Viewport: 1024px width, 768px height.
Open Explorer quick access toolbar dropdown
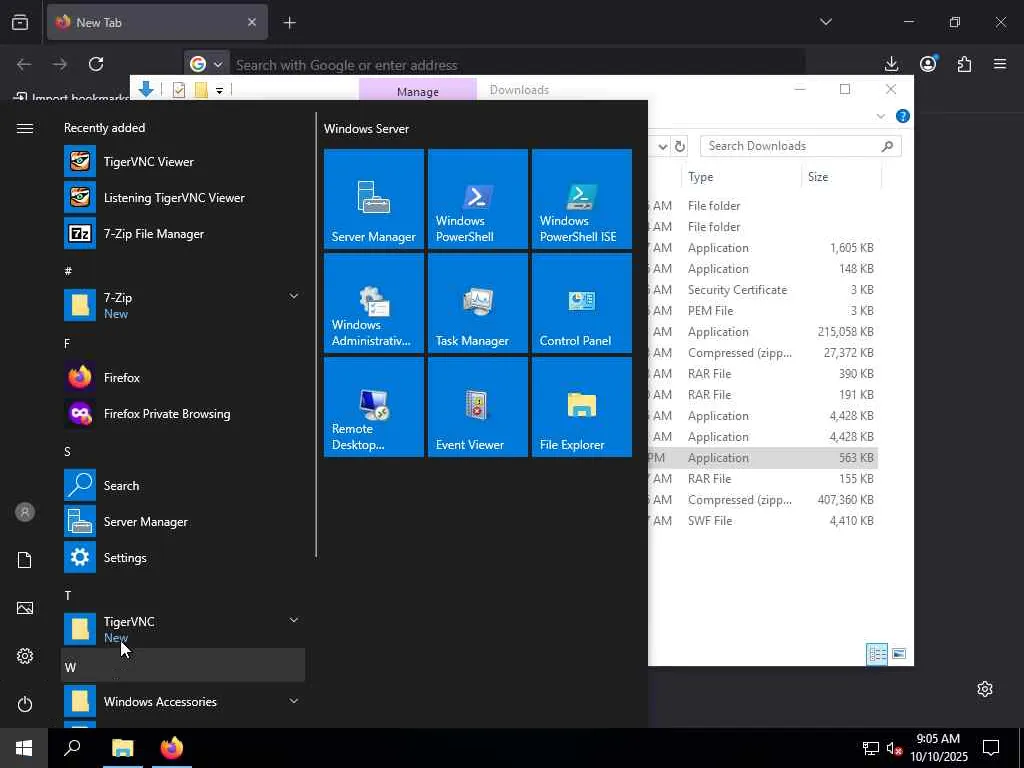point(219,91)
